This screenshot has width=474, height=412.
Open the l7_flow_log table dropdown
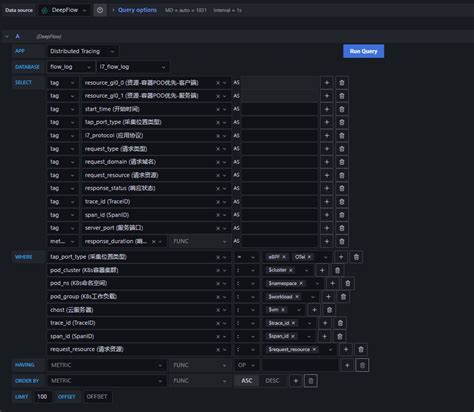(x=133, y=67)
